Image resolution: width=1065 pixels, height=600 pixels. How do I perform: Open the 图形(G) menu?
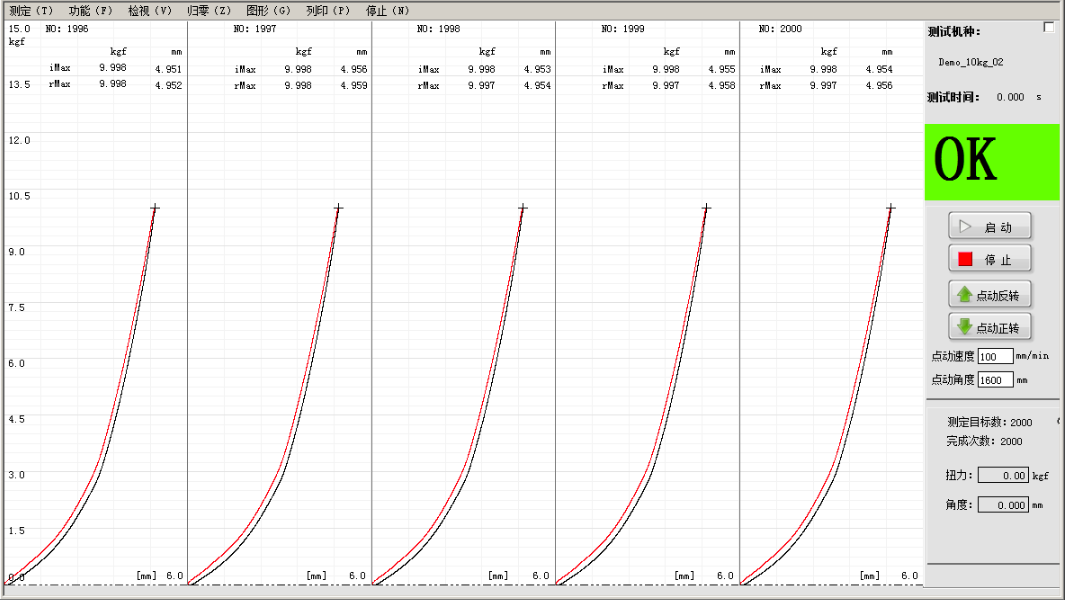[x=268, y=10]
